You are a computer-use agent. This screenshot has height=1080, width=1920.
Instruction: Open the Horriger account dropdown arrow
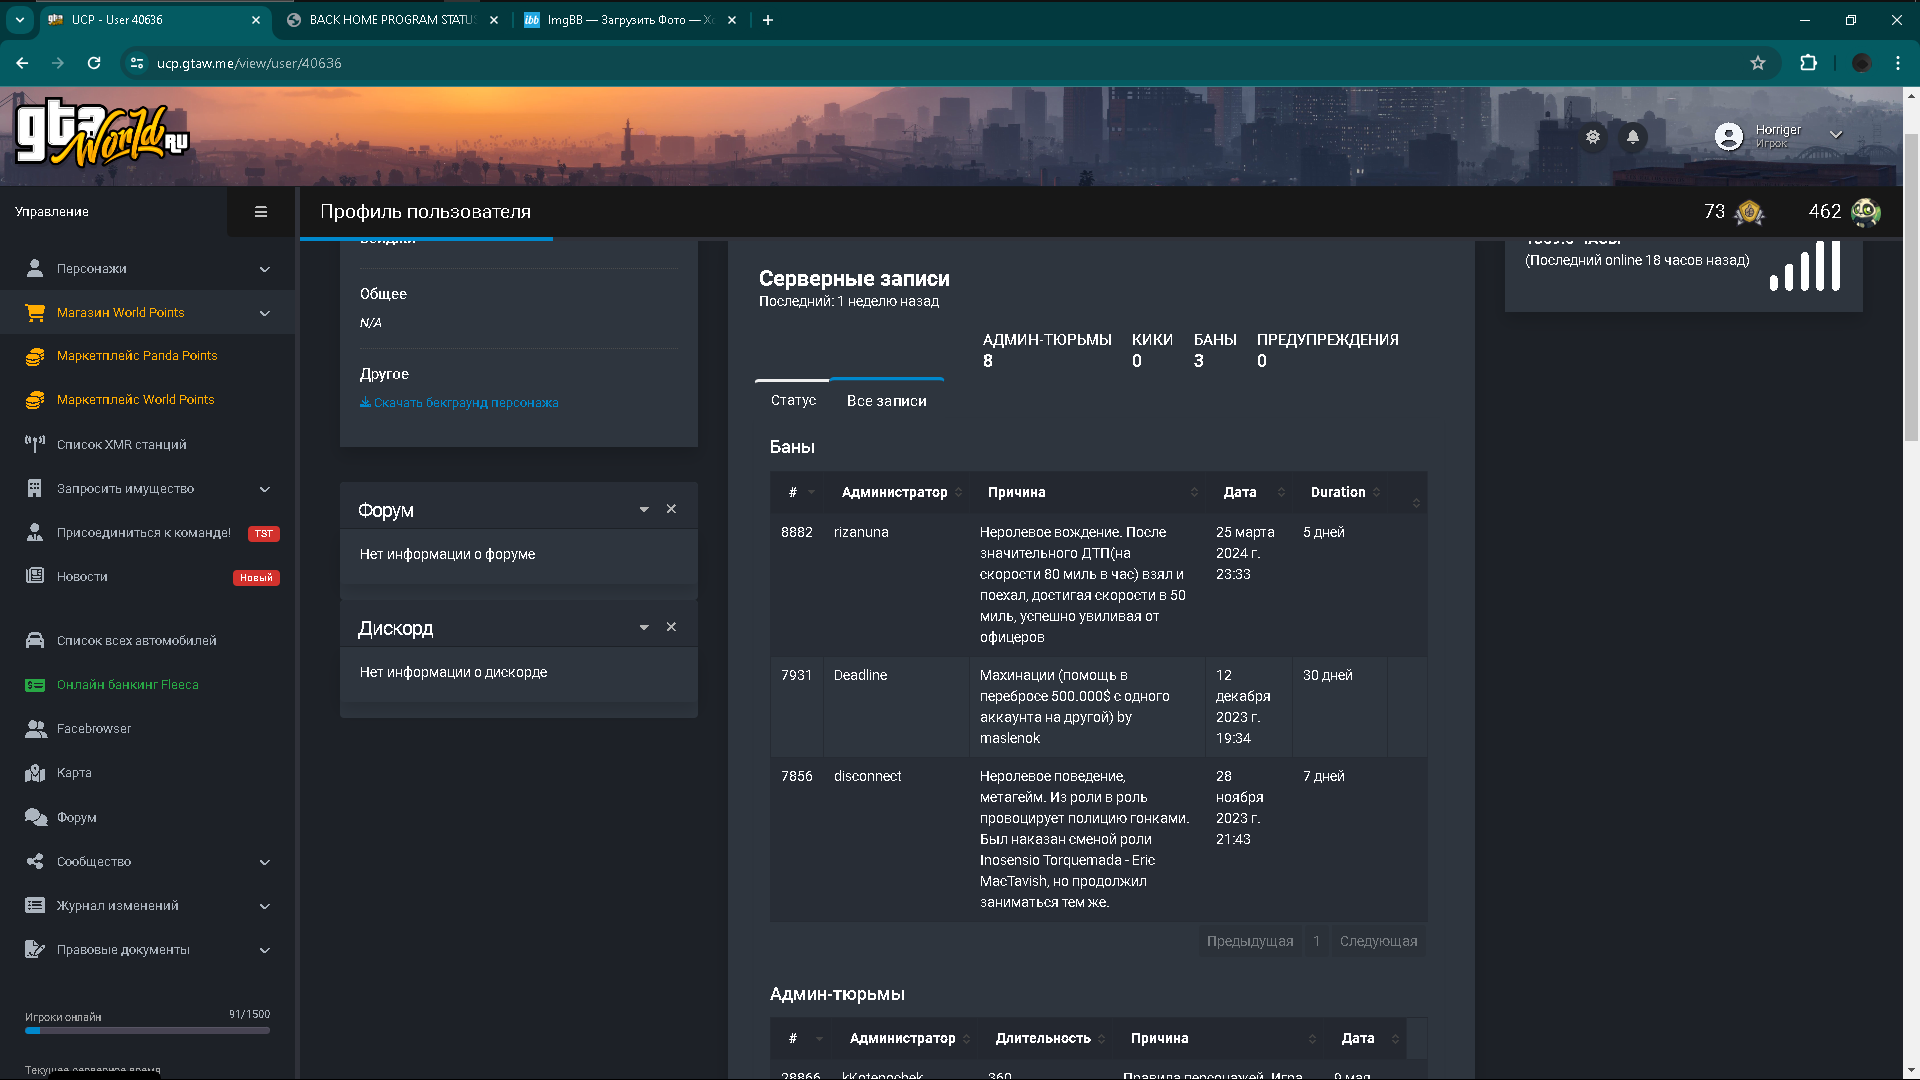[x=1836, y=135]
